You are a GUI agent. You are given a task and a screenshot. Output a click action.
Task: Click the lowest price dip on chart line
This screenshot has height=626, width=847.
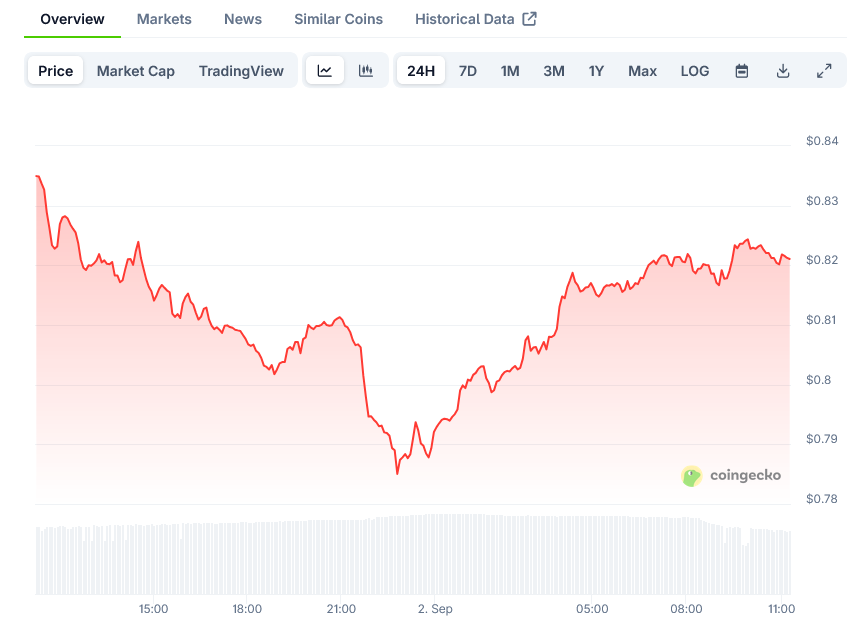click(398, 473)
